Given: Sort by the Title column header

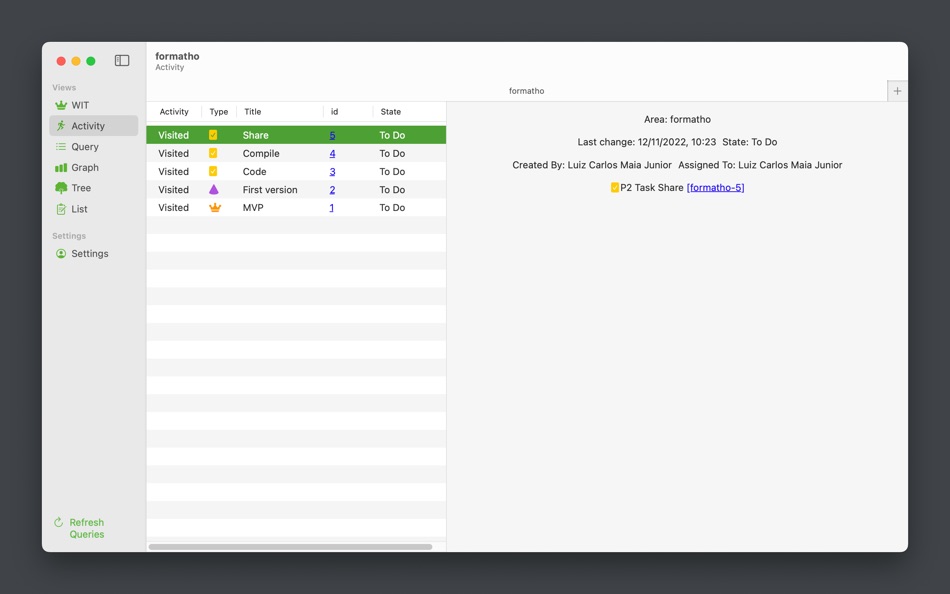Looking at the screenshot, I should tap(279, 112).
